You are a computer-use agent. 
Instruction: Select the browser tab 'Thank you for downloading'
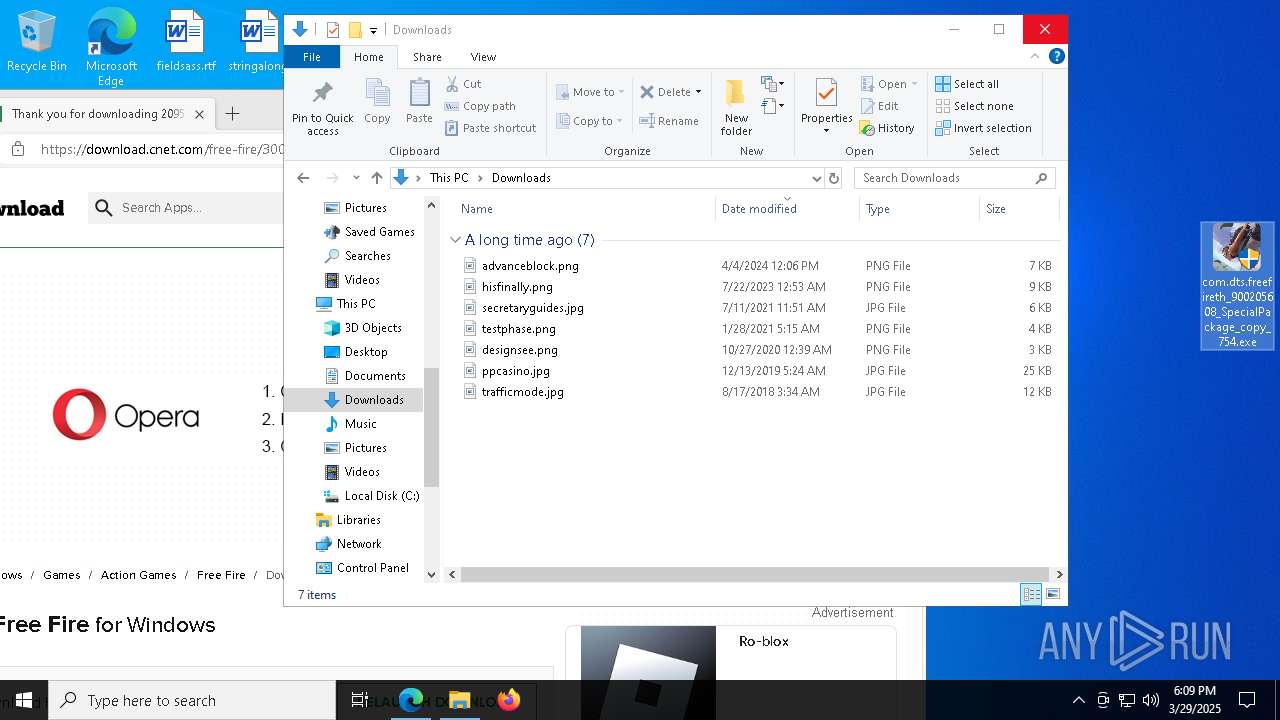(x=98, y=114)
